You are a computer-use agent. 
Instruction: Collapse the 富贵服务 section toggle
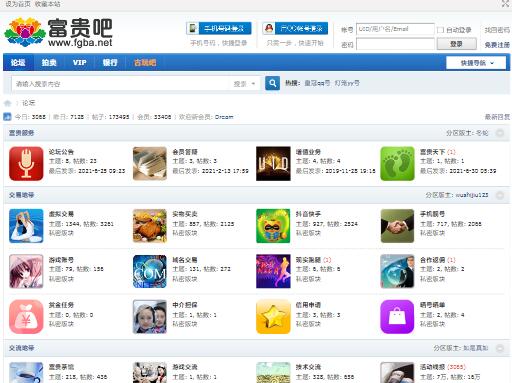coord(500,133)
